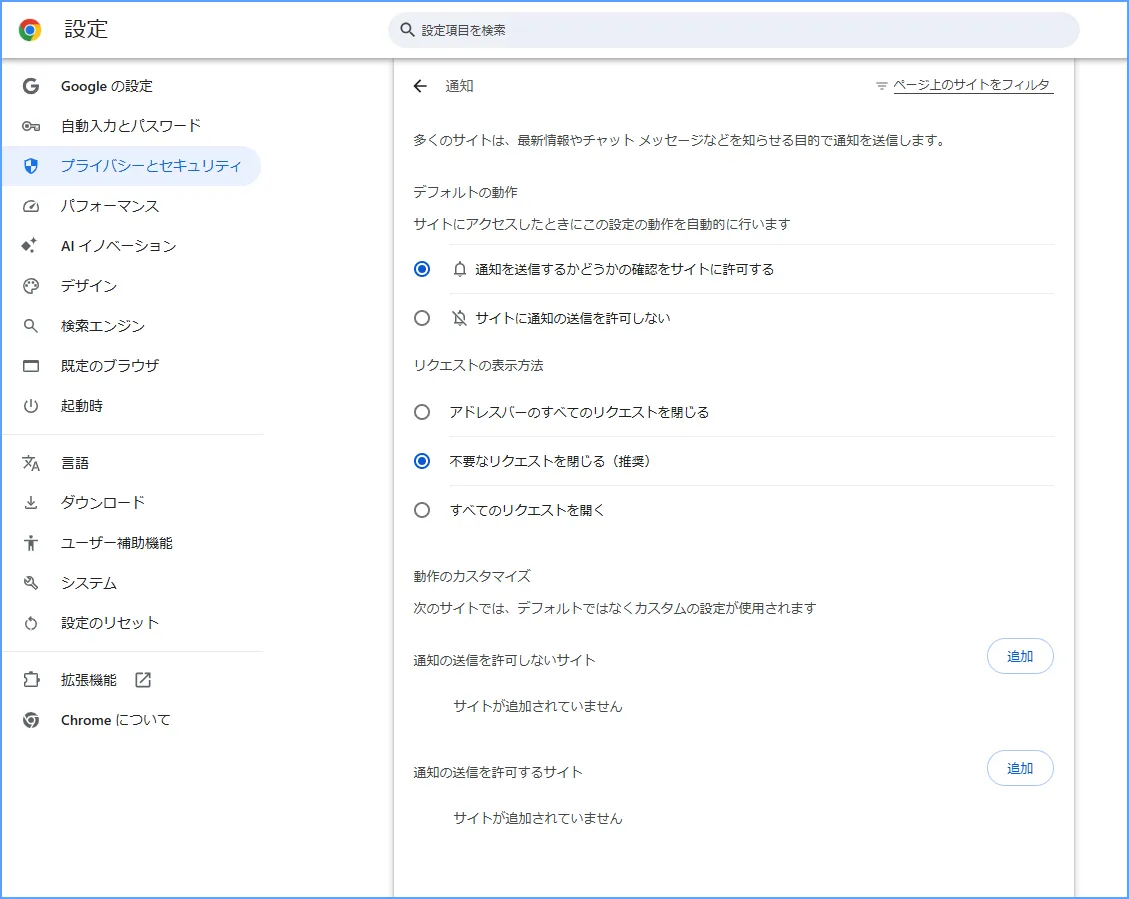Viewport: 1129px width, 899px height.
Task: Click the sparkle icon for AI イノベーション
Action: click(x=30, y=245)
